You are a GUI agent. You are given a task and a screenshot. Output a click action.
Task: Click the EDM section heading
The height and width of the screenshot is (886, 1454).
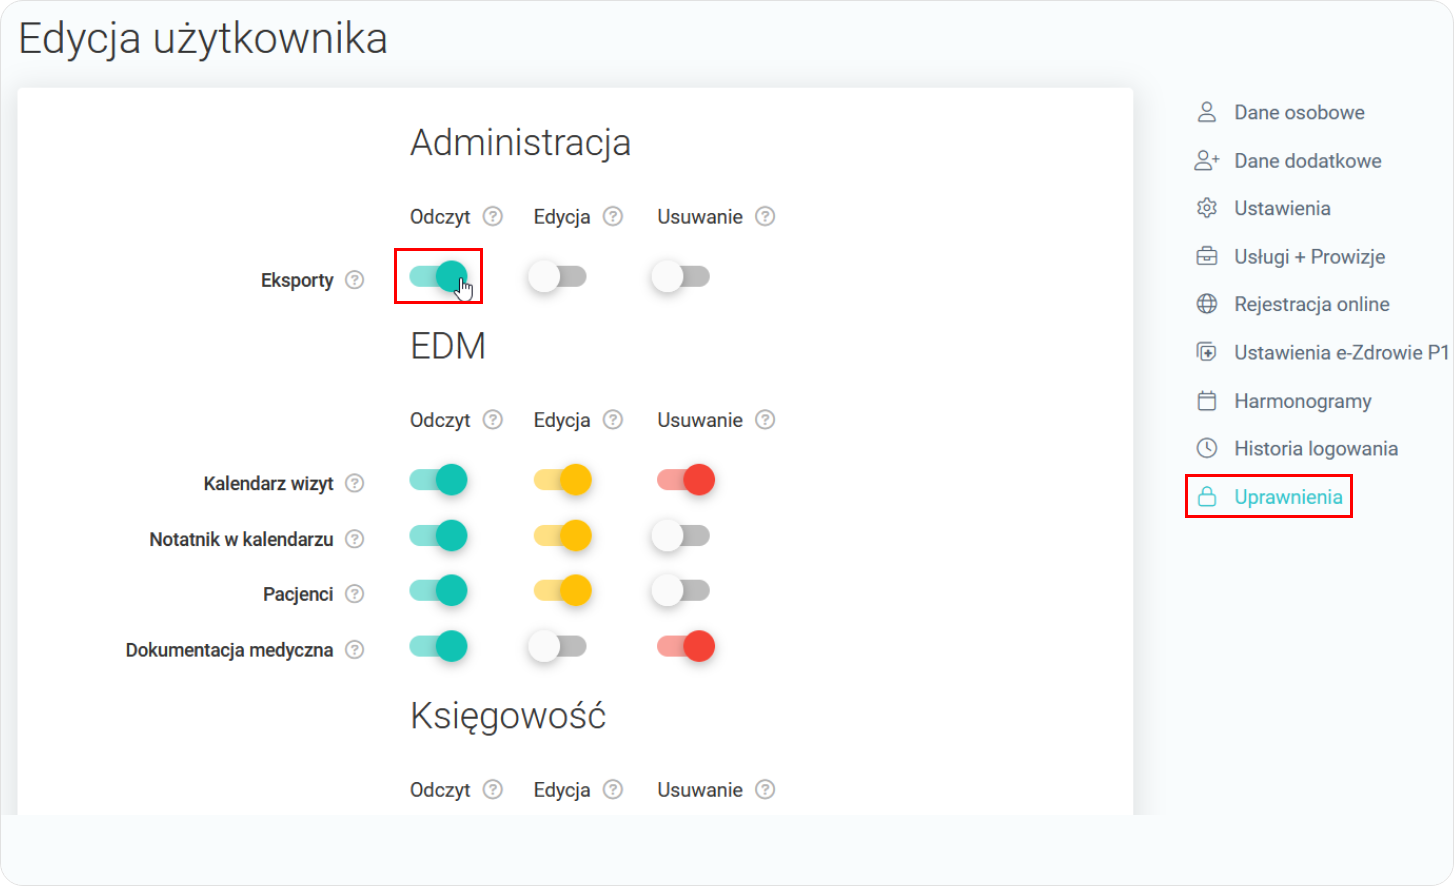click(448, 346)
